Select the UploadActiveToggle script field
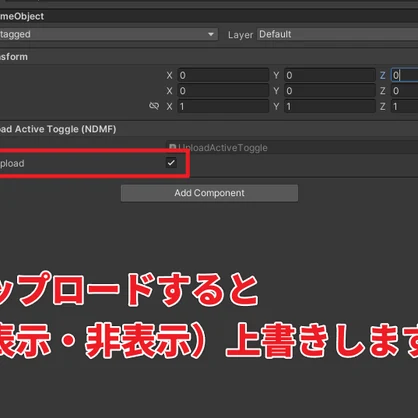418x418 pixels. [x=292, y=148]
